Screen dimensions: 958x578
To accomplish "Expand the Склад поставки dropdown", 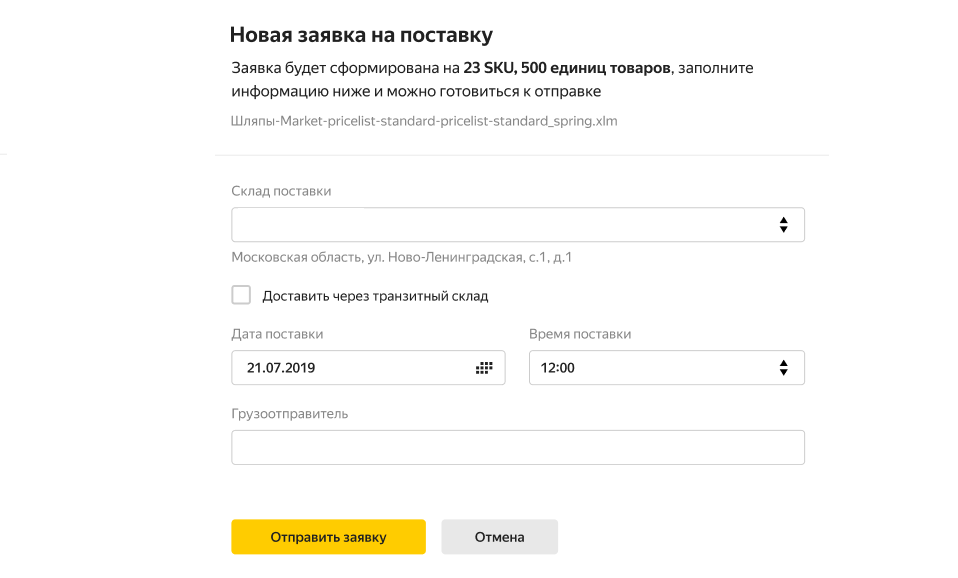I will [x=517, y=225].
